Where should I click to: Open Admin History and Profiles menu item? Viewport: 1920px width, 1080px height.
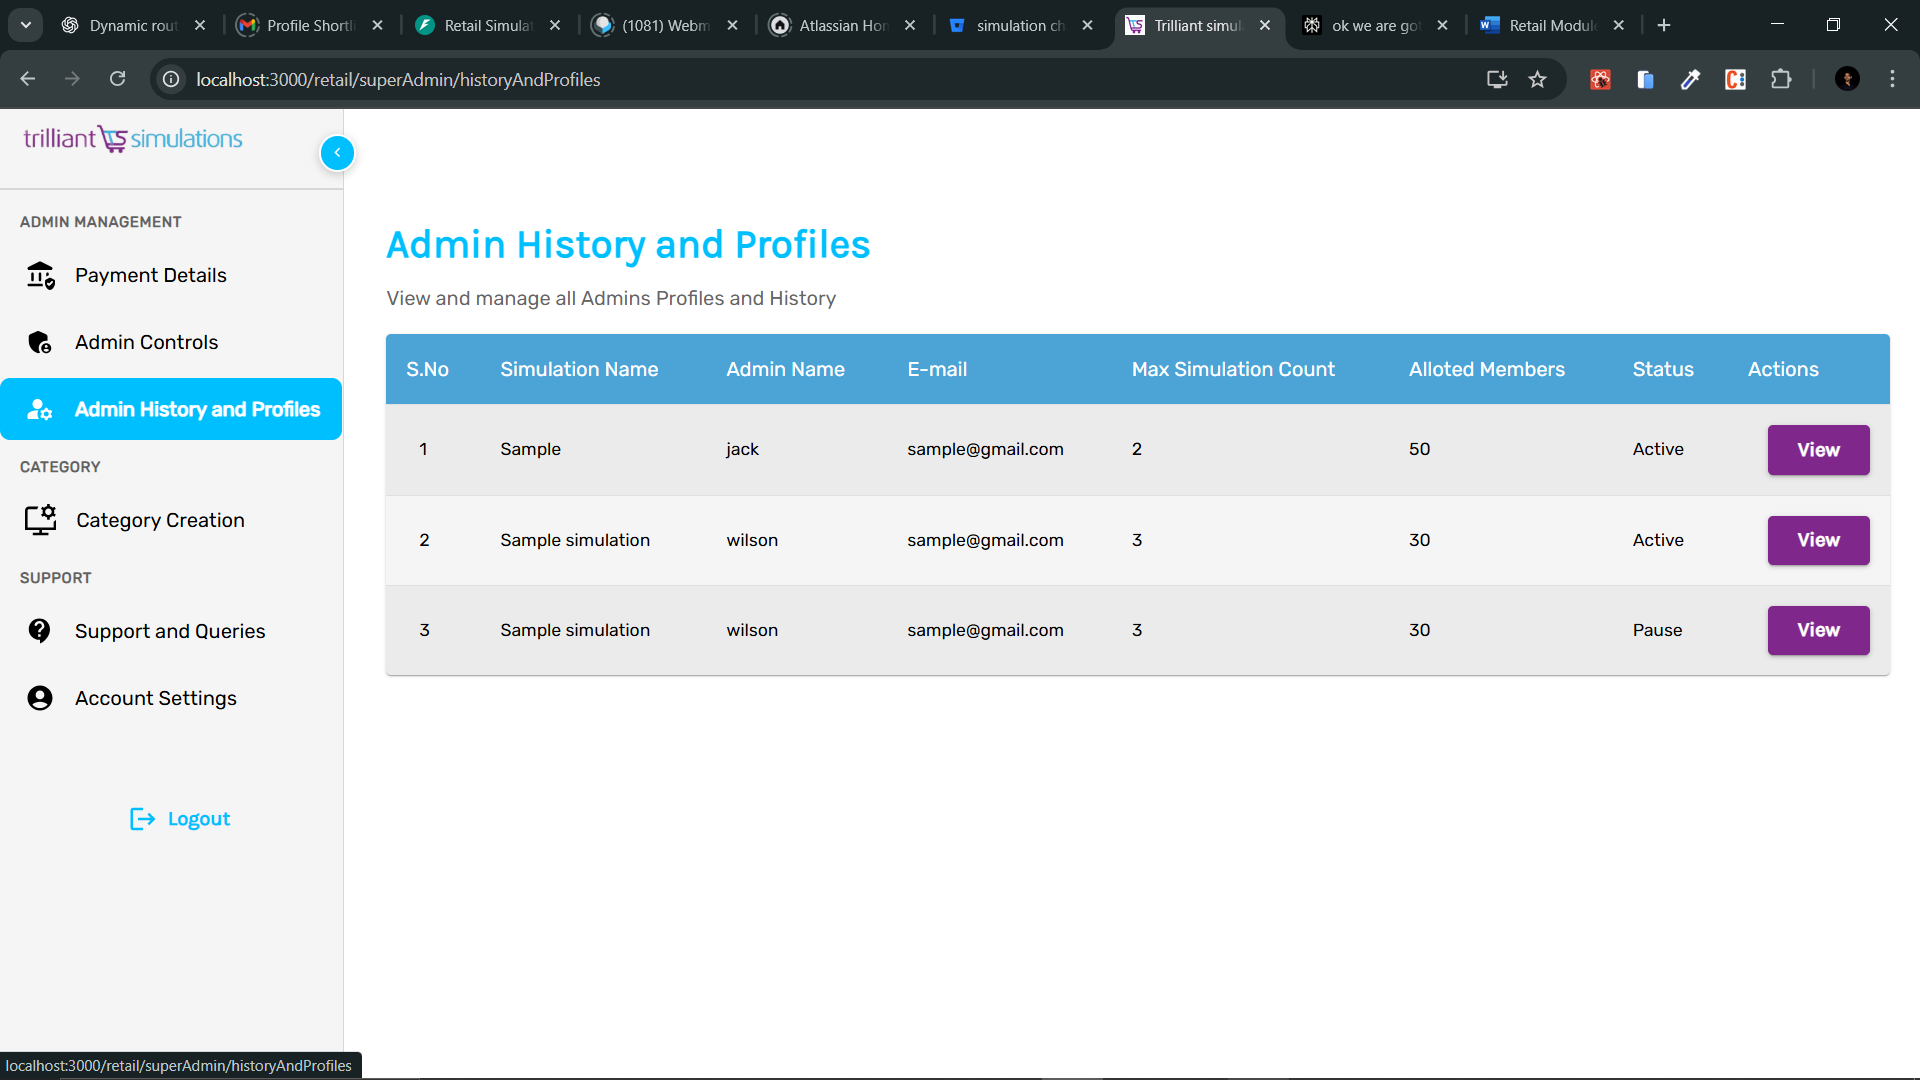pos(171,409)
